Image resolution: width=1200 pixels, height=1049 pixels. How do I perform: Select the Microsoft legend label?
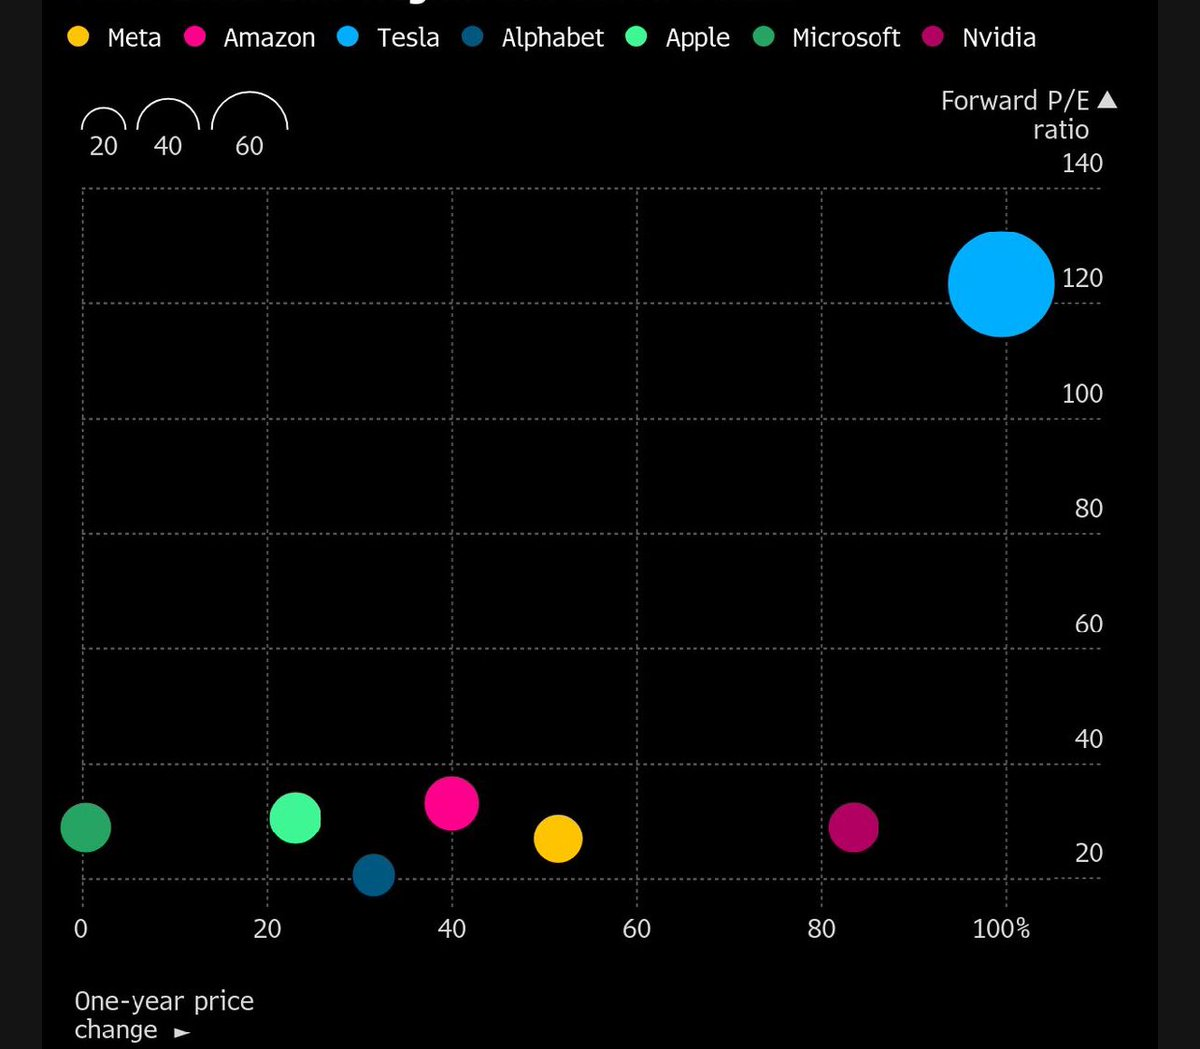[846, 38]
